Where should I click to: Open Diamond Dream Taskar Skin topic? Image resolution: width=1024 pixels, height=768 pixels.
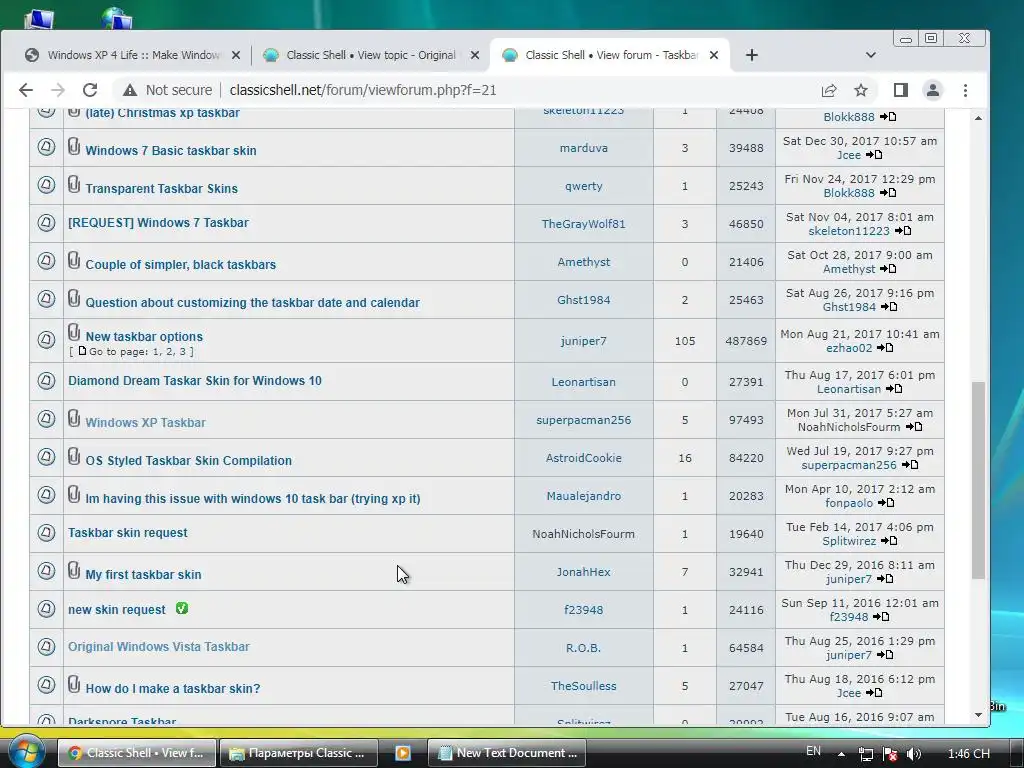[195, 381]
